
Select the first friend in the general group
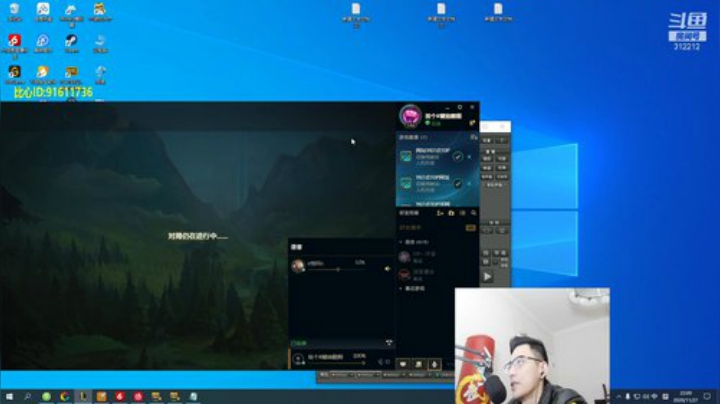pyautogui.click(x=436, y=257)
